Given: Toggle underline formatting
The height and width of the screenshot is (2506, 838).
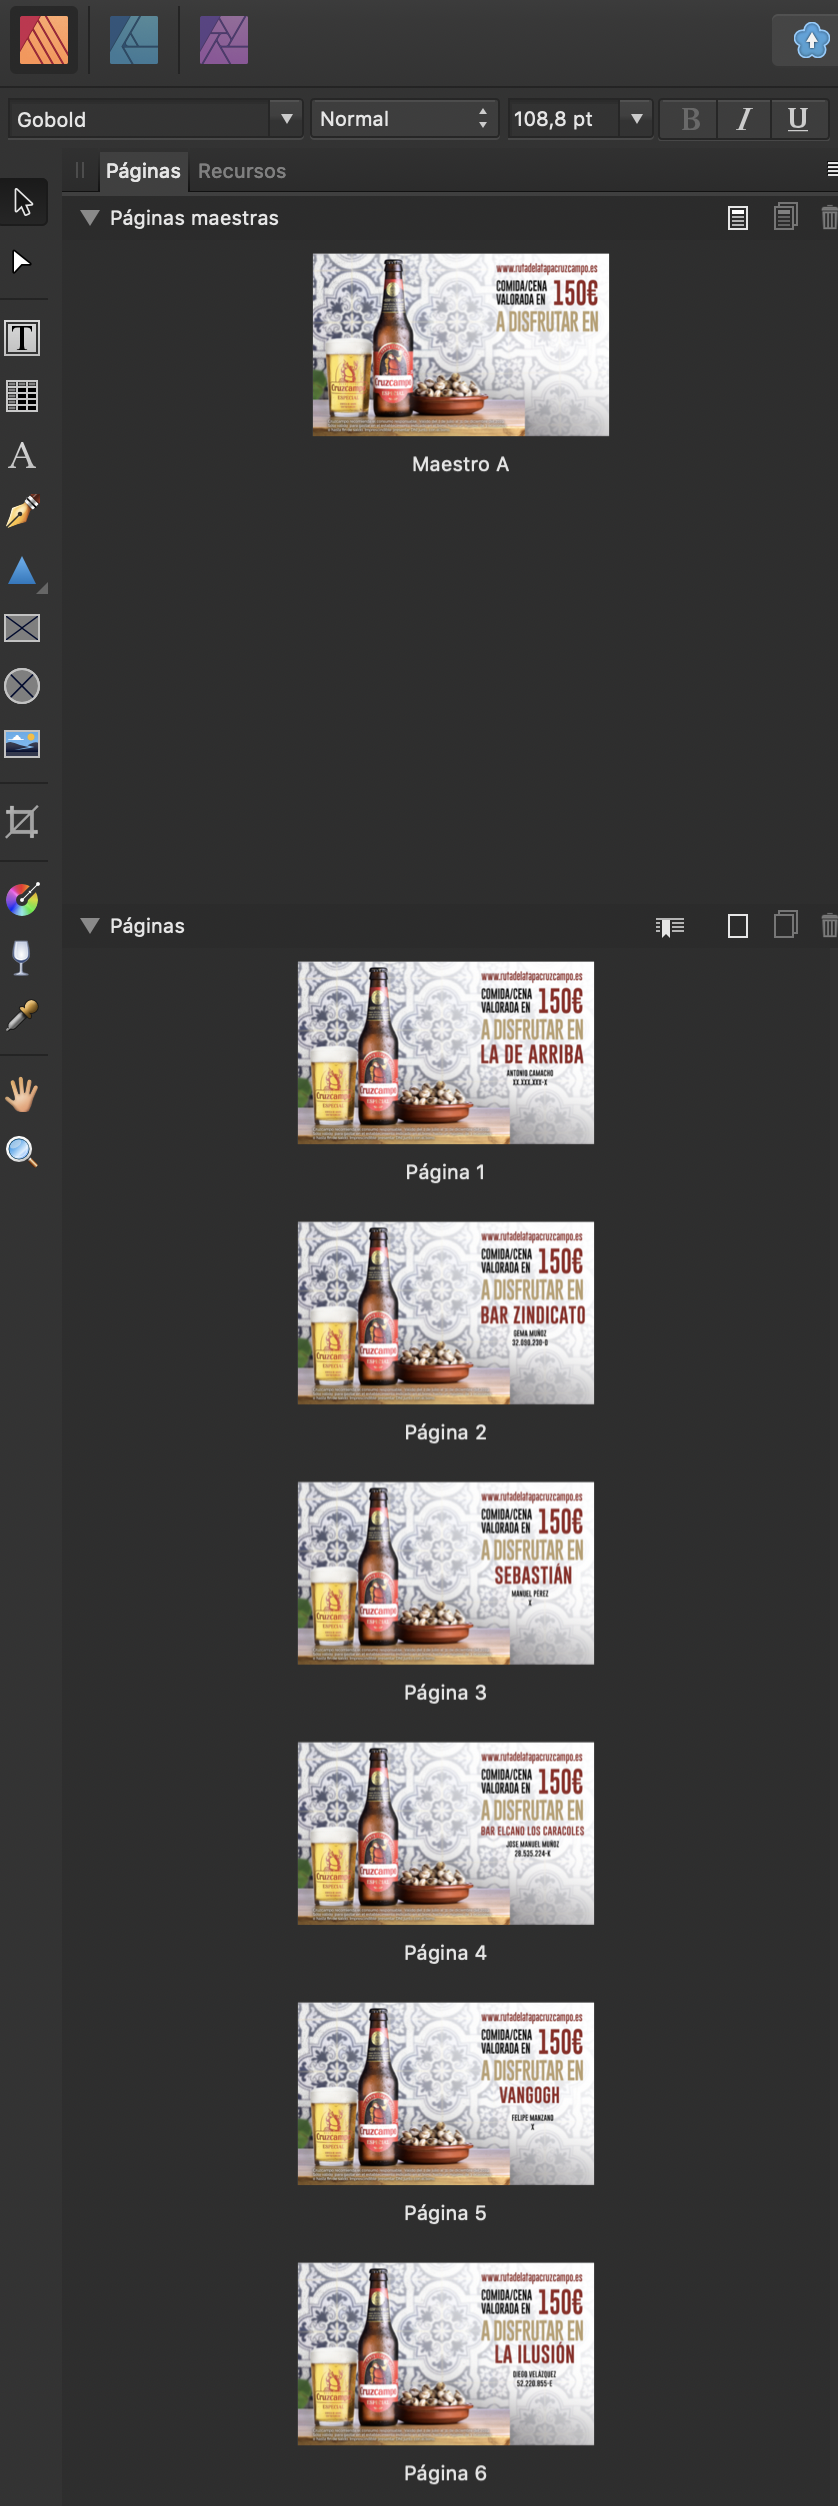Looking at the screenshot, I should pyautogui.click(x=798, y=119).
